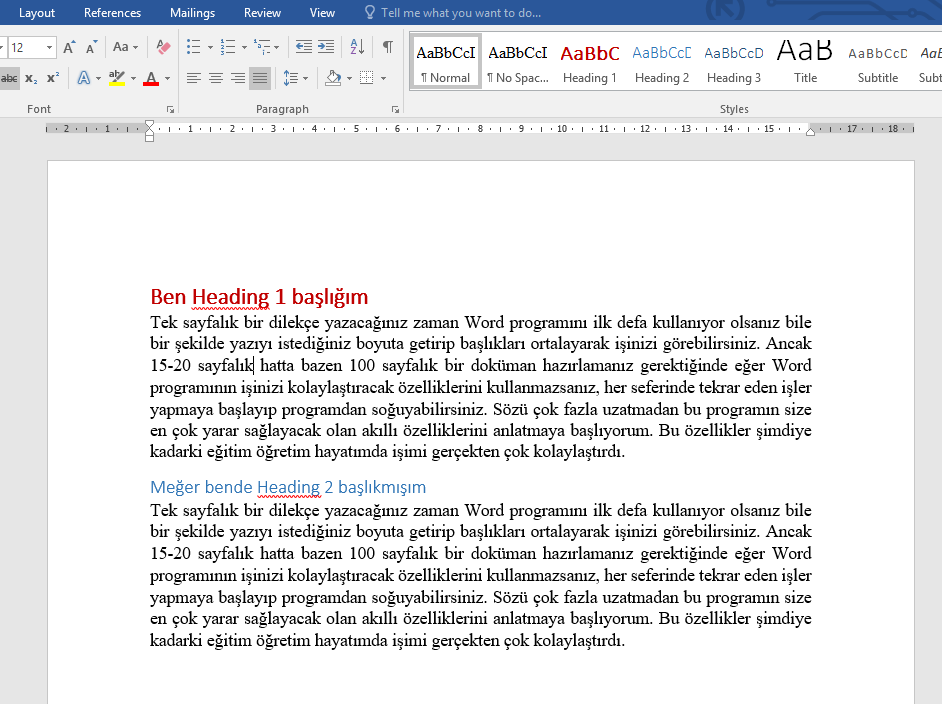The image size is (942, 704).
Task: Sort text A to Z
Action: pyautogui.click(x=357, y=47)
